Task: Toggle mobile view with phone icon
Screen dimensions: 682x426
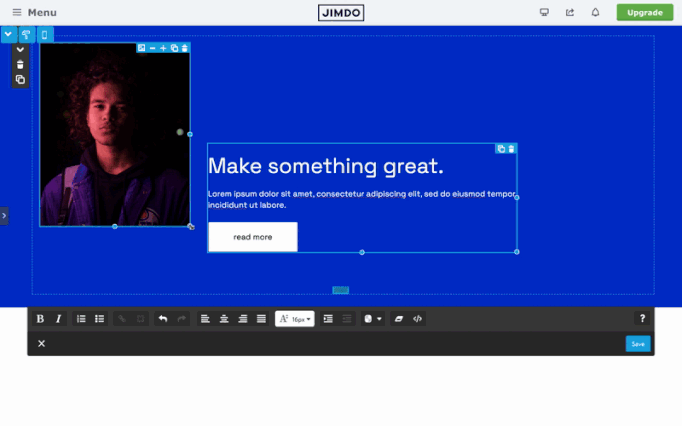Action: [x=44, y=34]
